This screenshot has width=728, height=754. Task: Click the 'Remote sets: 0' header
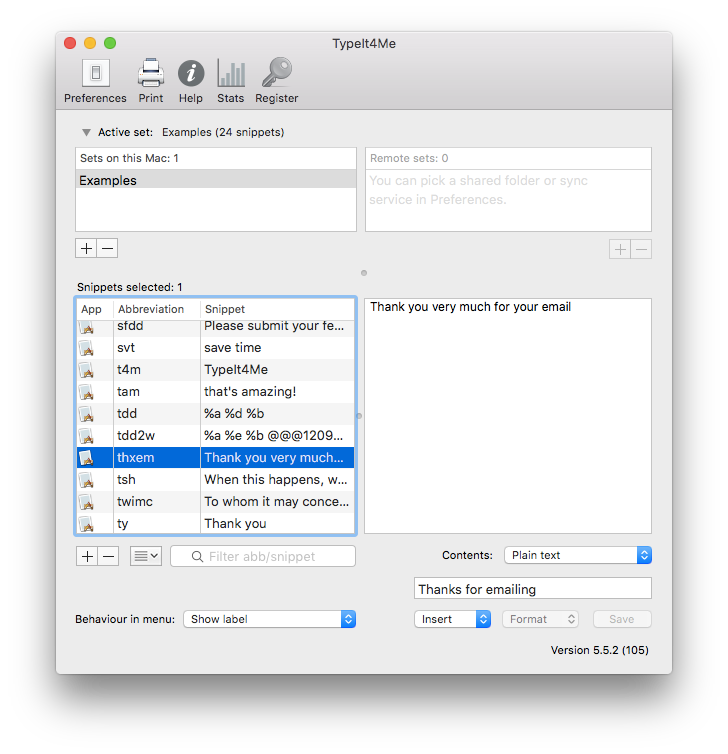(x=508, y=158)
